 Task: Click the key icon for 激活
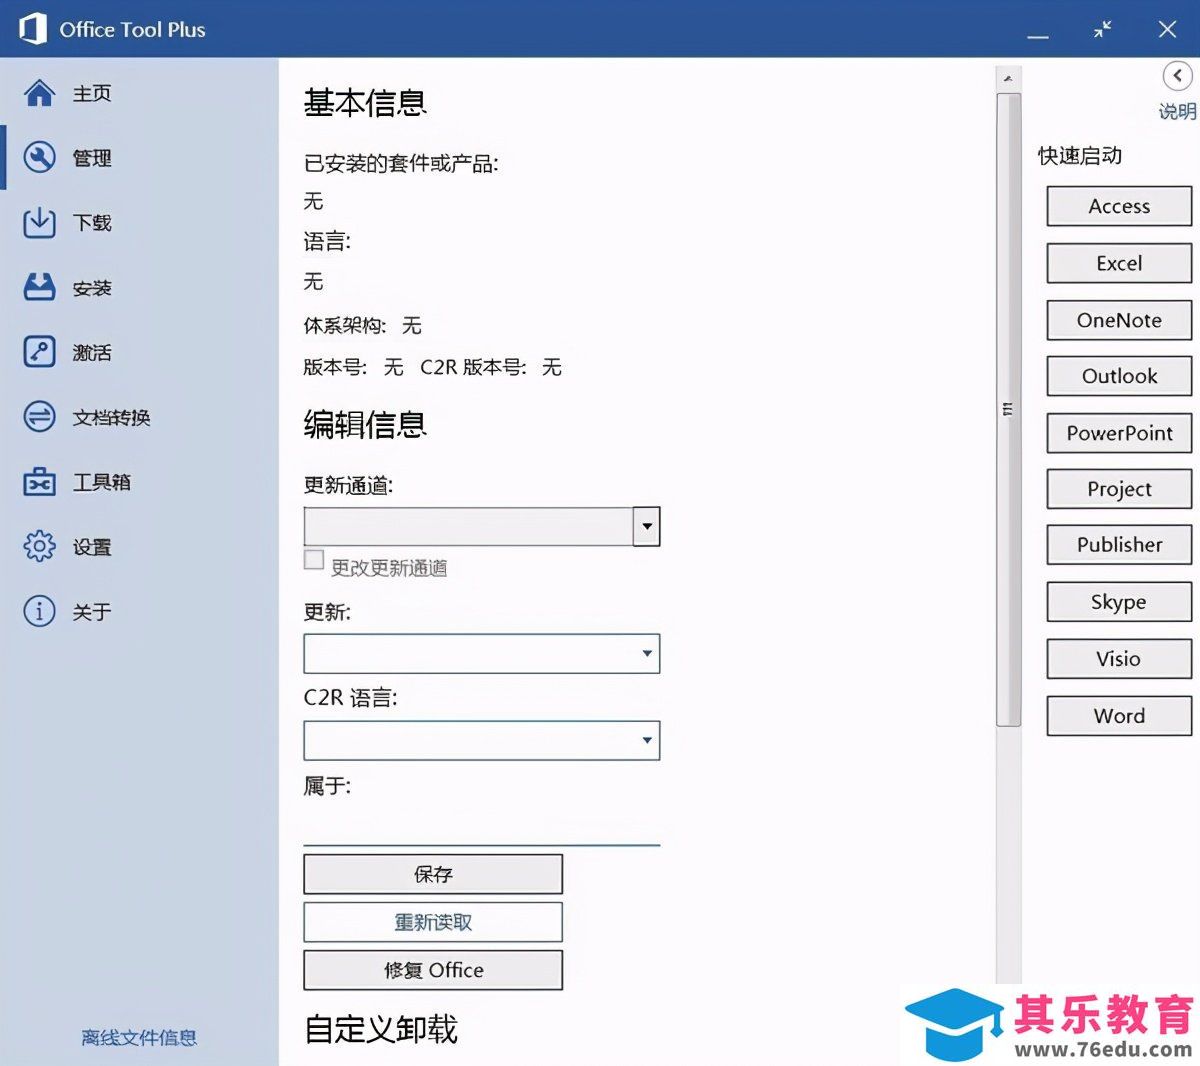39,352
